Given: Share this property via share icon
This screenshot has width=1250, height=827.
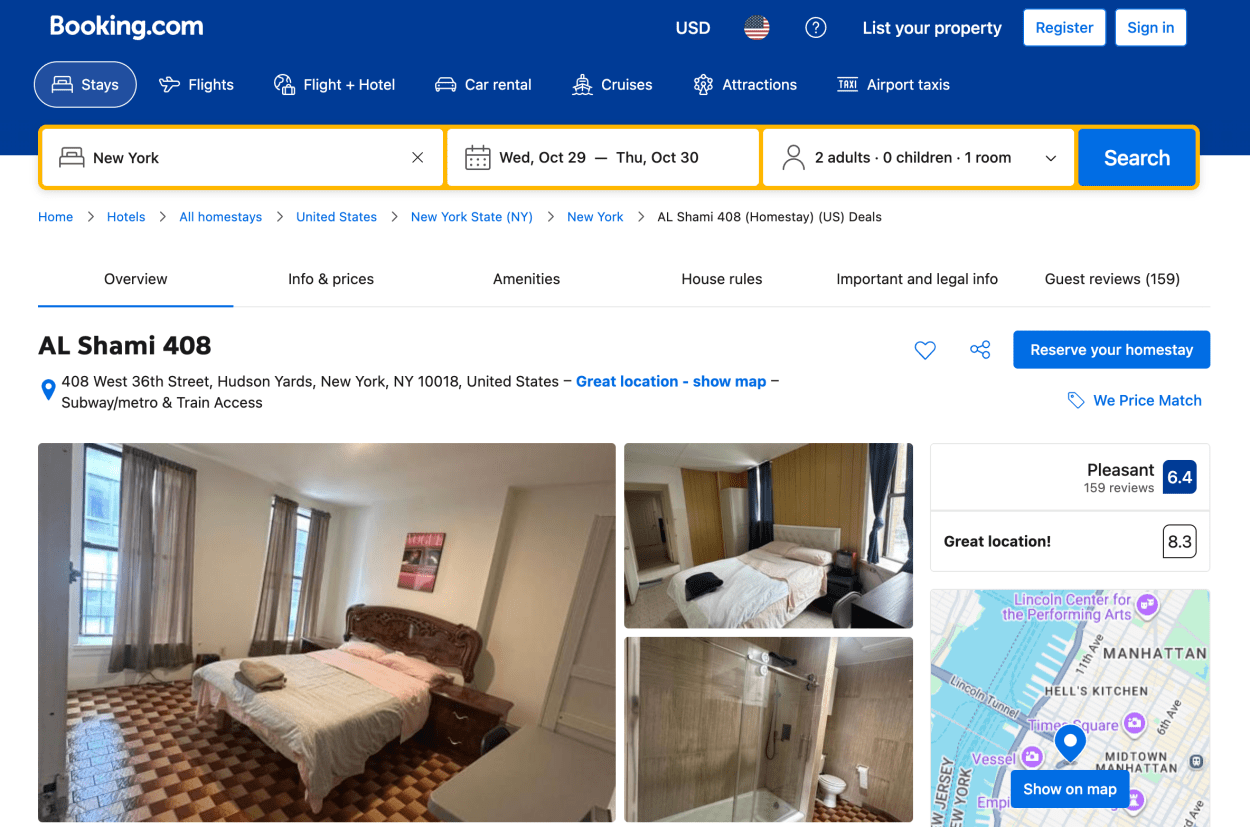Looking at the screenshot, I should pos(980,350).
